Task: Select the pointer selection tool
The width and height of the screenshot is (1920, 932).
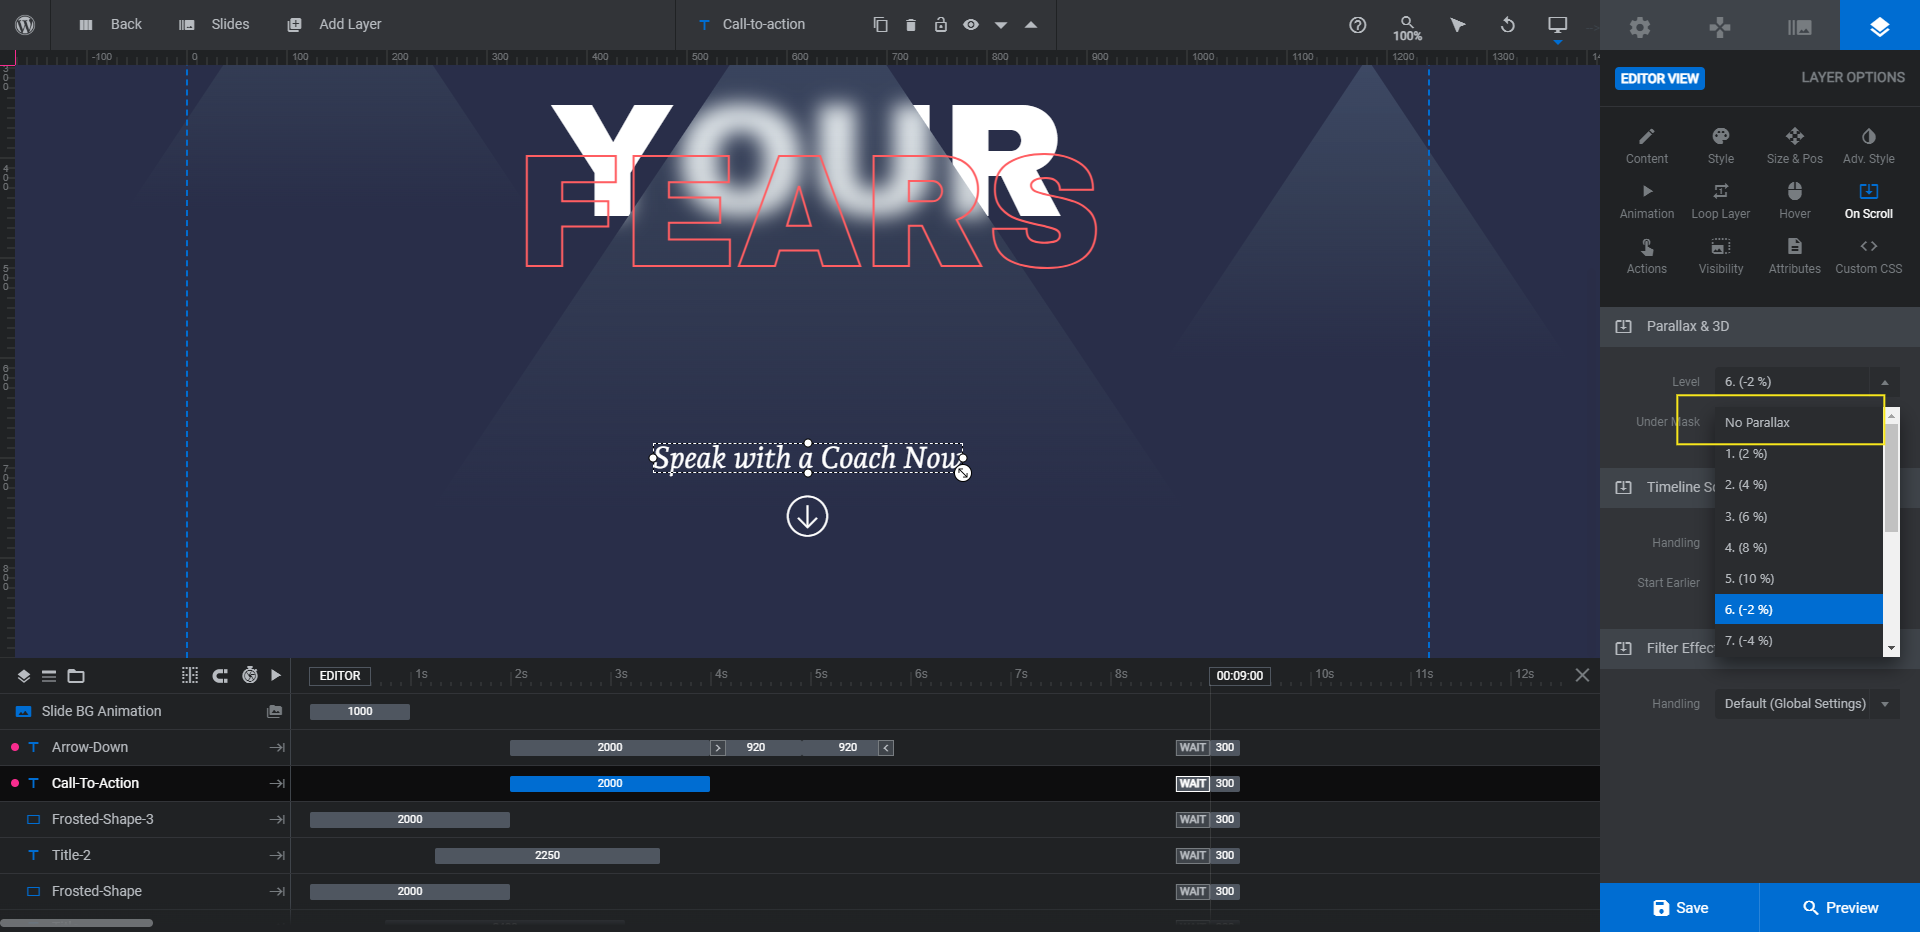Action: tap(1457, 25)
